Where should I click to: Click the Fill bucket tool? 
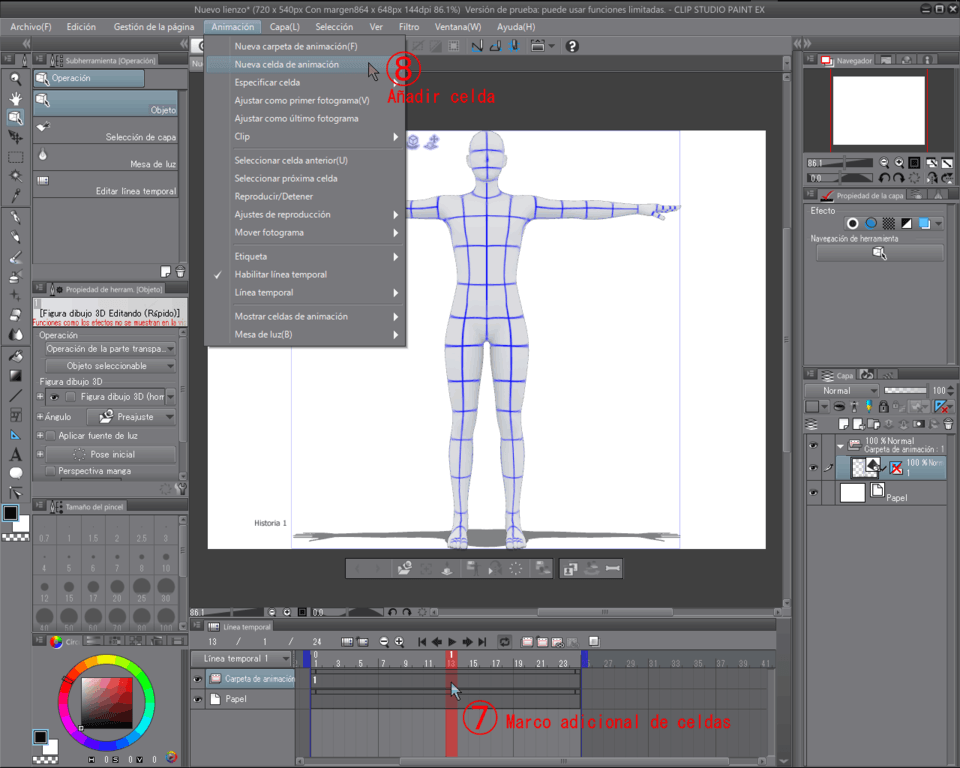(x=16, y=355)
